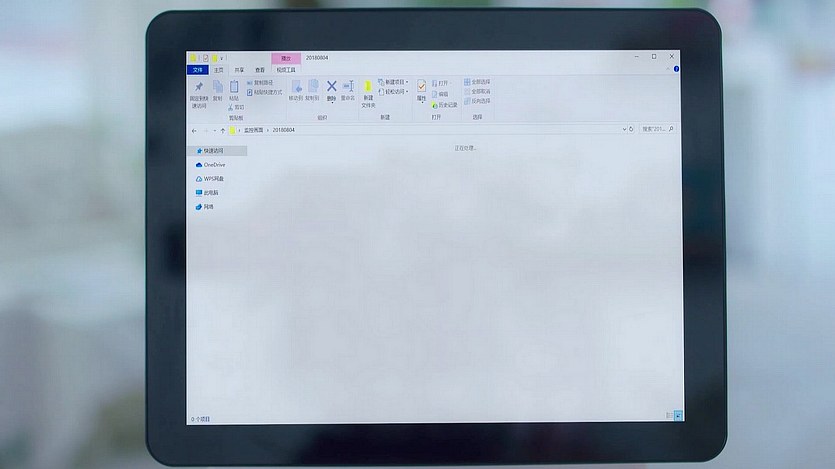Select This PC (此电脑) in sidebar
The image size is (835, 469).
click(x=207, y=193)
